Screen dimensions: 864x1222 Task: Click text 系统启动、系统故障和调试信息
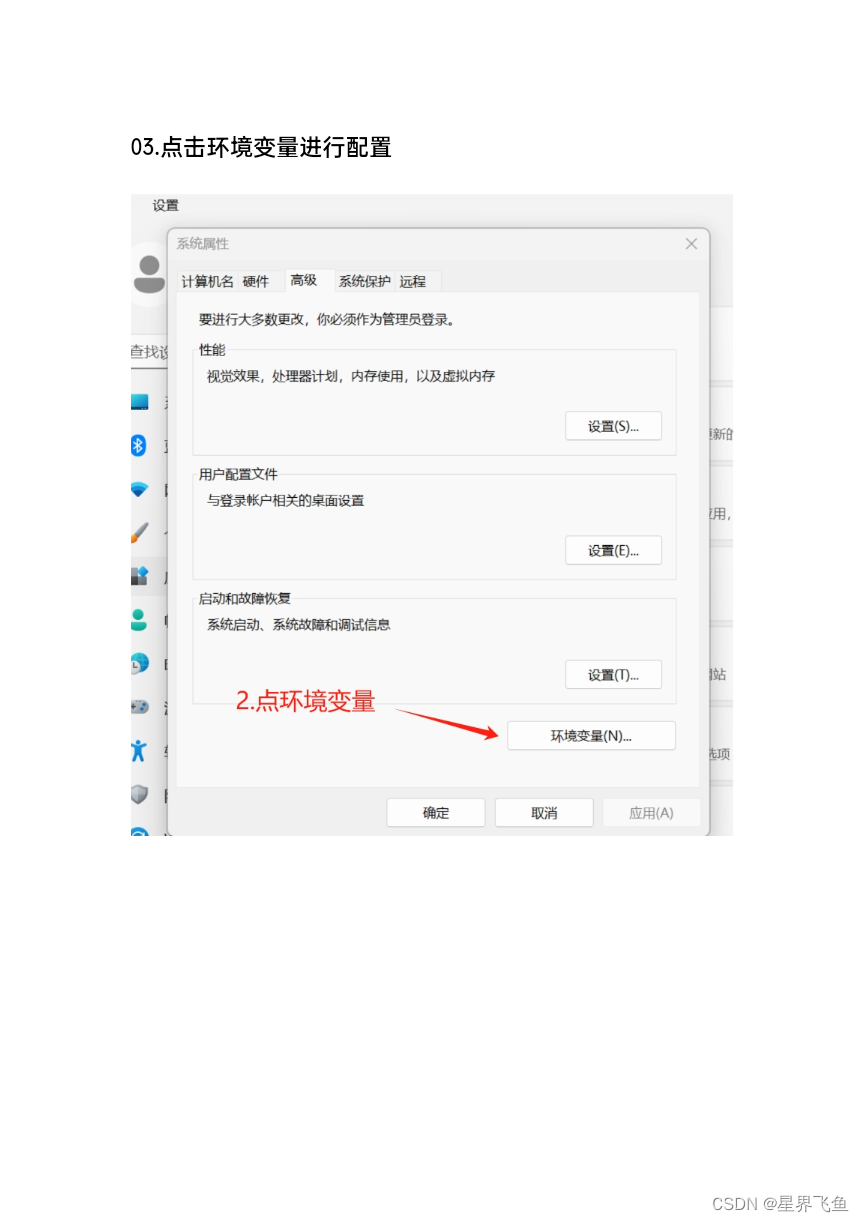pyautogui.click(x=298, y=625)
